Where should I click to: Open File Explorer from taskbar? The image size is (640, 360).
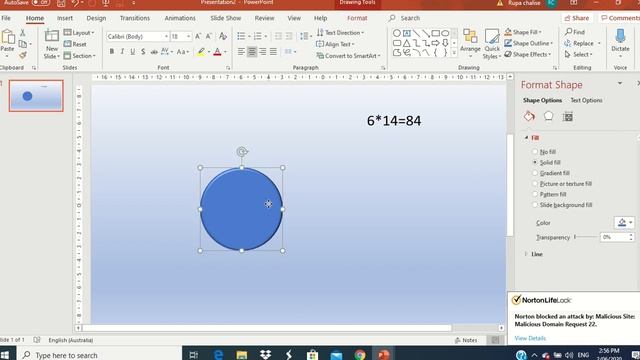coord(242,355)
